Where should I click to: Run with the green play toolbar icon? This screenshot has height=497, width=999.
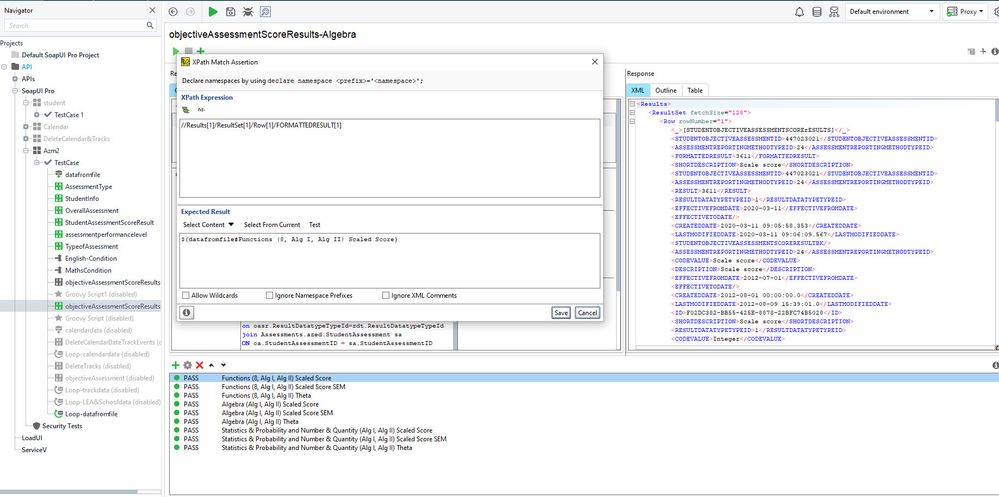pyautogui.click(x=213, y=11)
